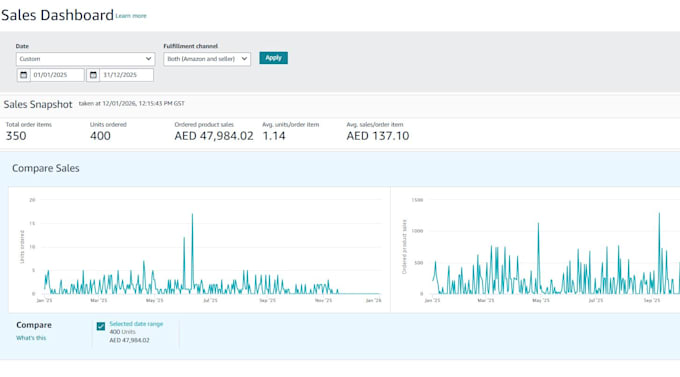Click the Total order items value 350

(16, 136)
